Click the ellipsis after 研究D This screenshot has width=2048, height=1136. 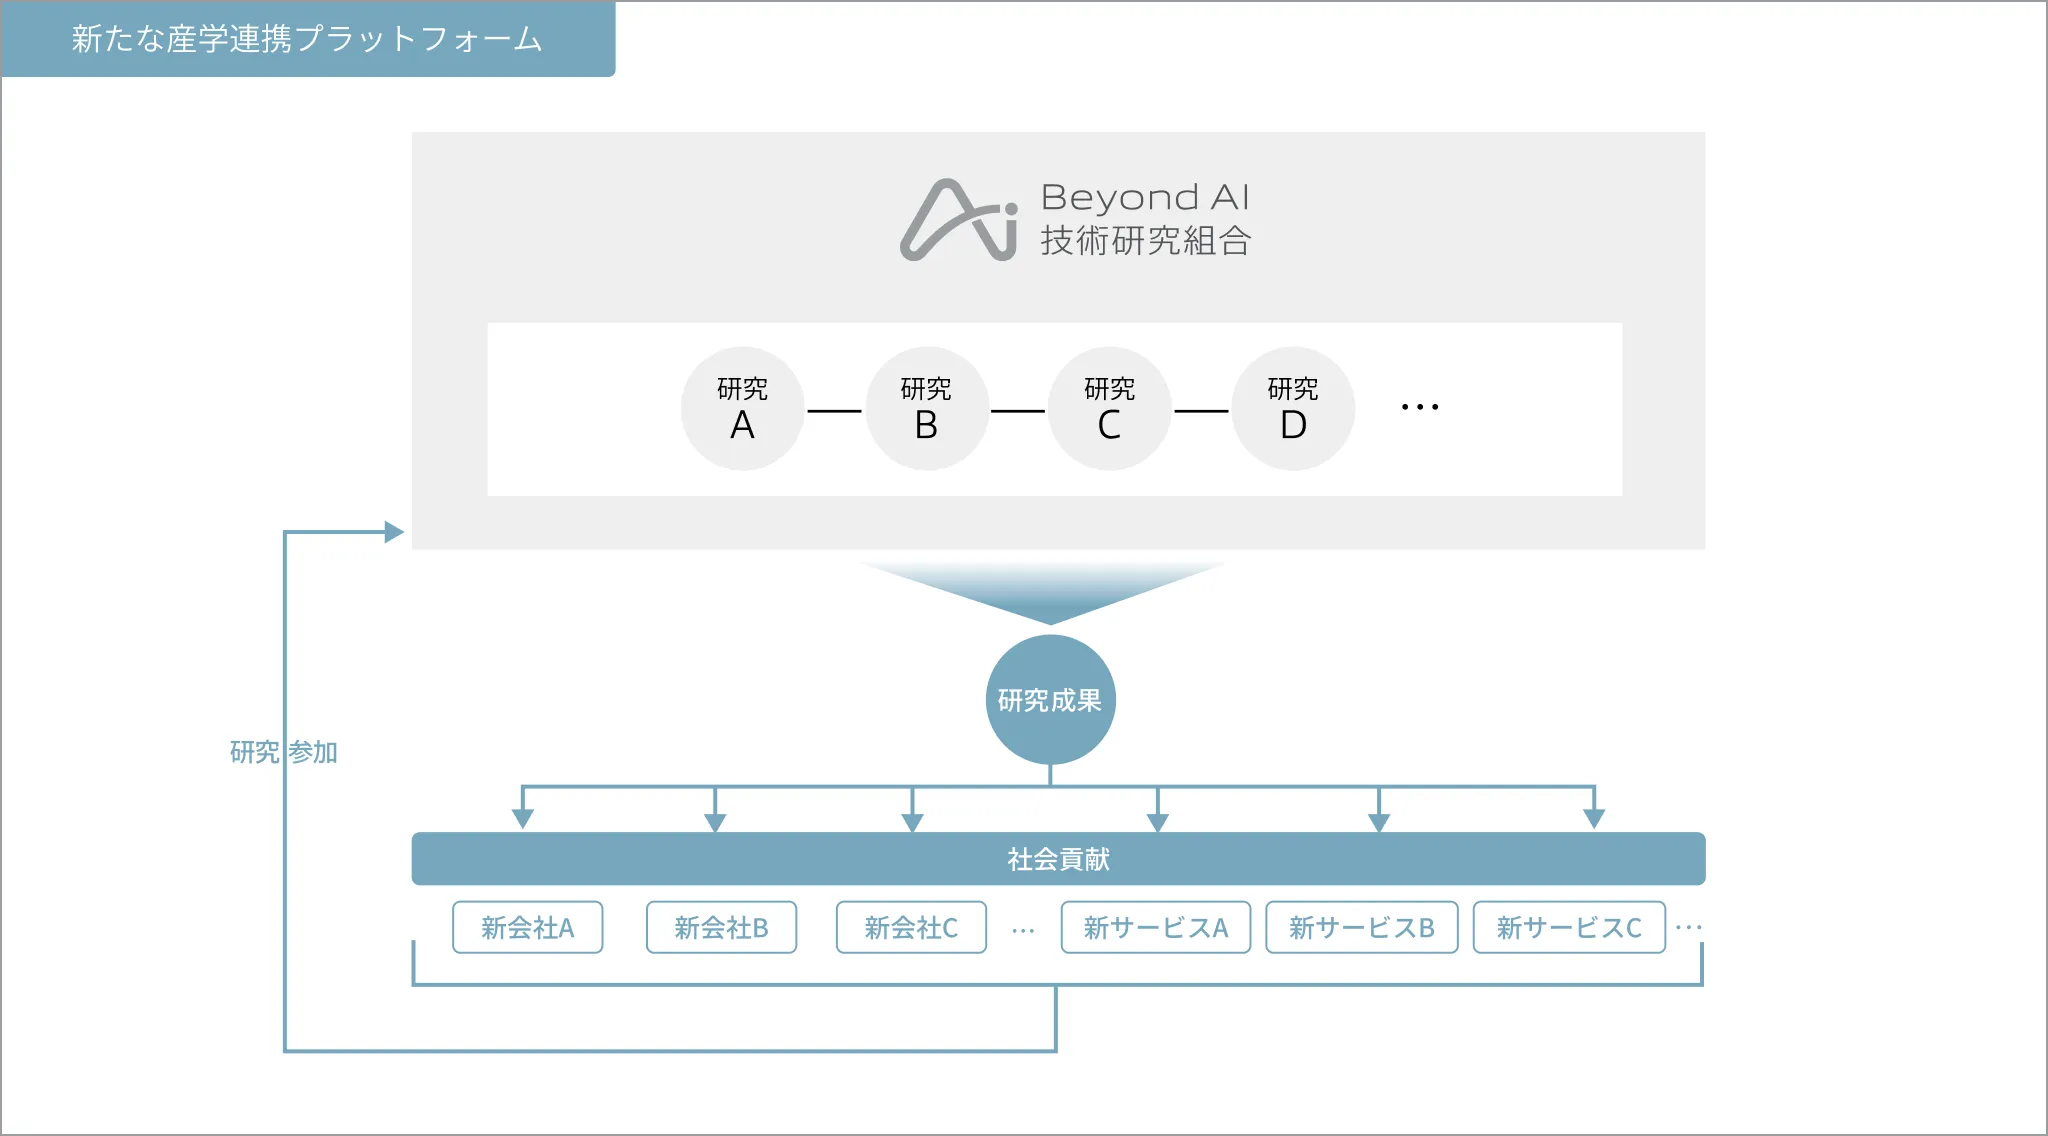point(1420,407)
